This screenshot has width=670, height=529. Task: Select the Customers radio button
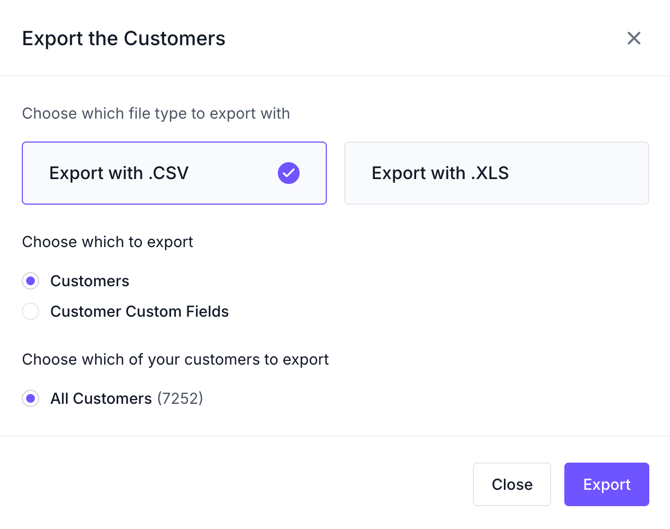pyautogui.click(x=31, y=281)
